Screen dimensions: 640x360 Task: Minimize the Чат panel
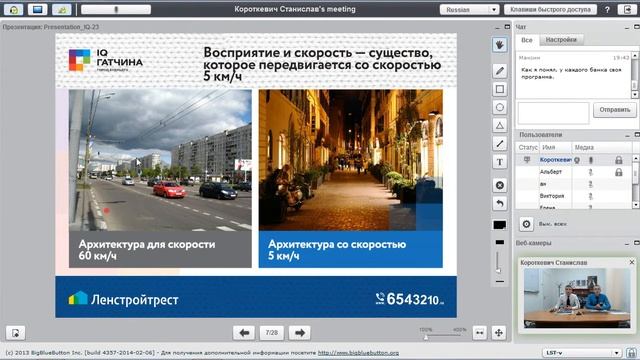627,27
